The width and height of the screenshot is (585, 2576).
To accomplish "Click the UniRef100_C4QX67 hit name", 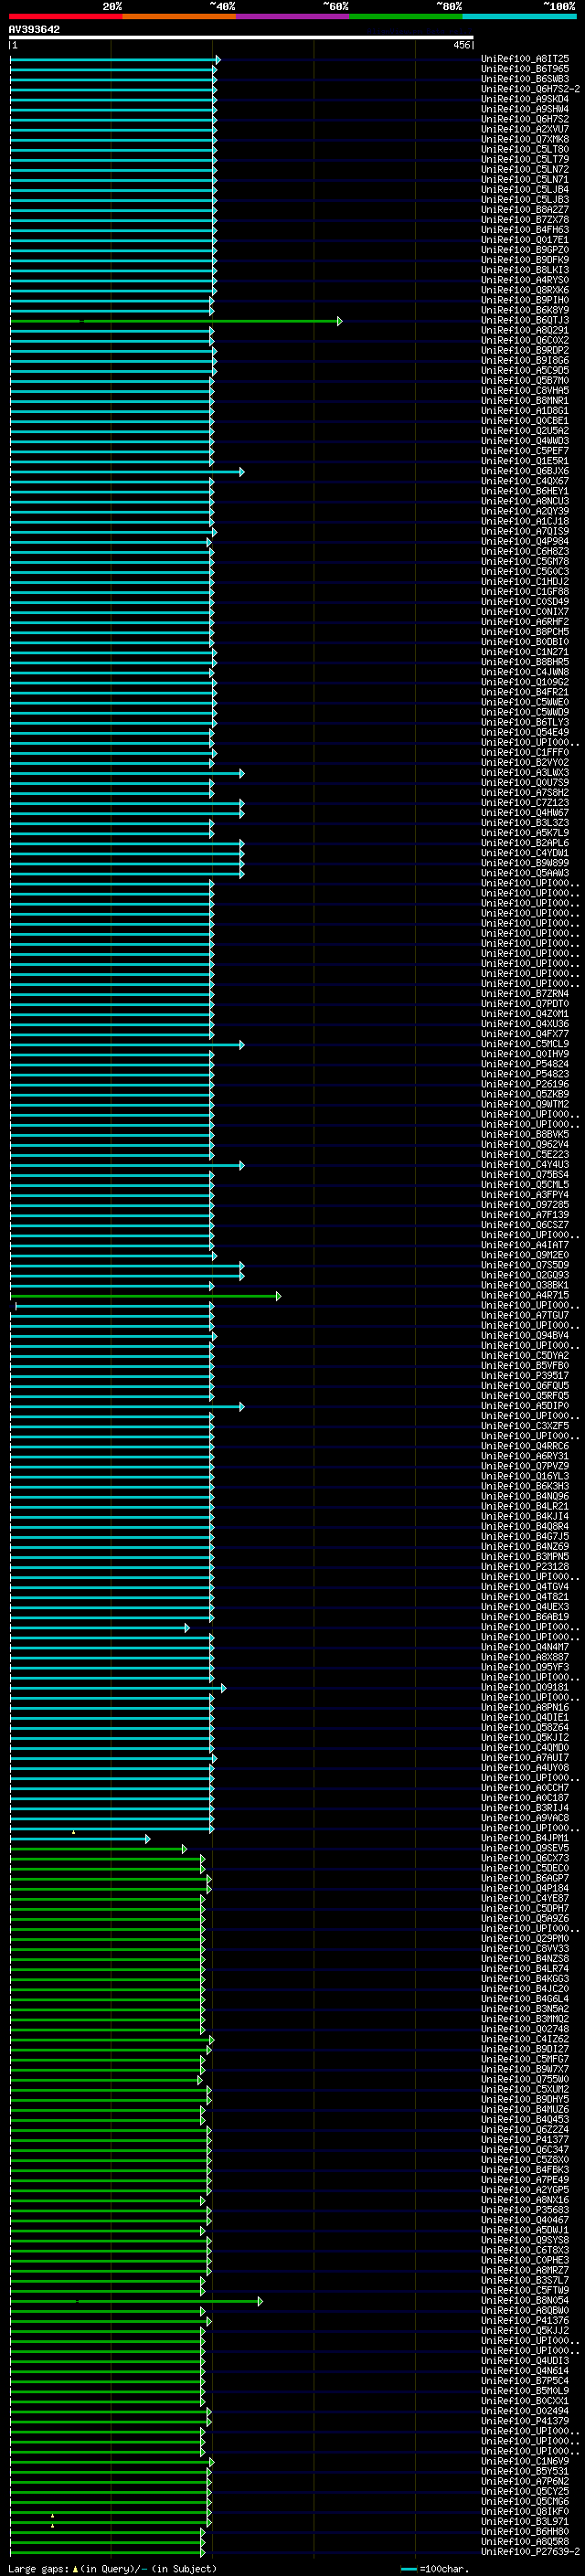I will click(x=525, y=481).
